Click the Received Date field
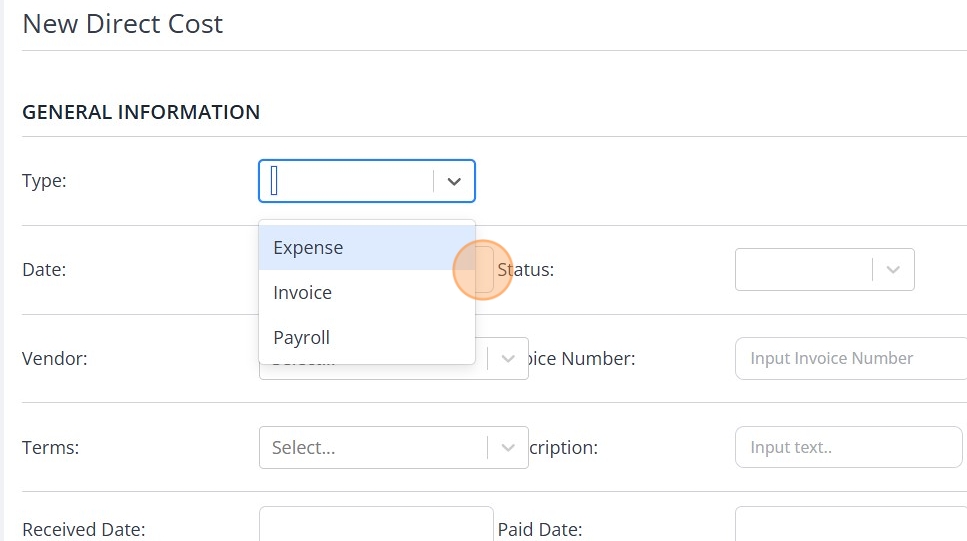 click(x=375, y=526)
